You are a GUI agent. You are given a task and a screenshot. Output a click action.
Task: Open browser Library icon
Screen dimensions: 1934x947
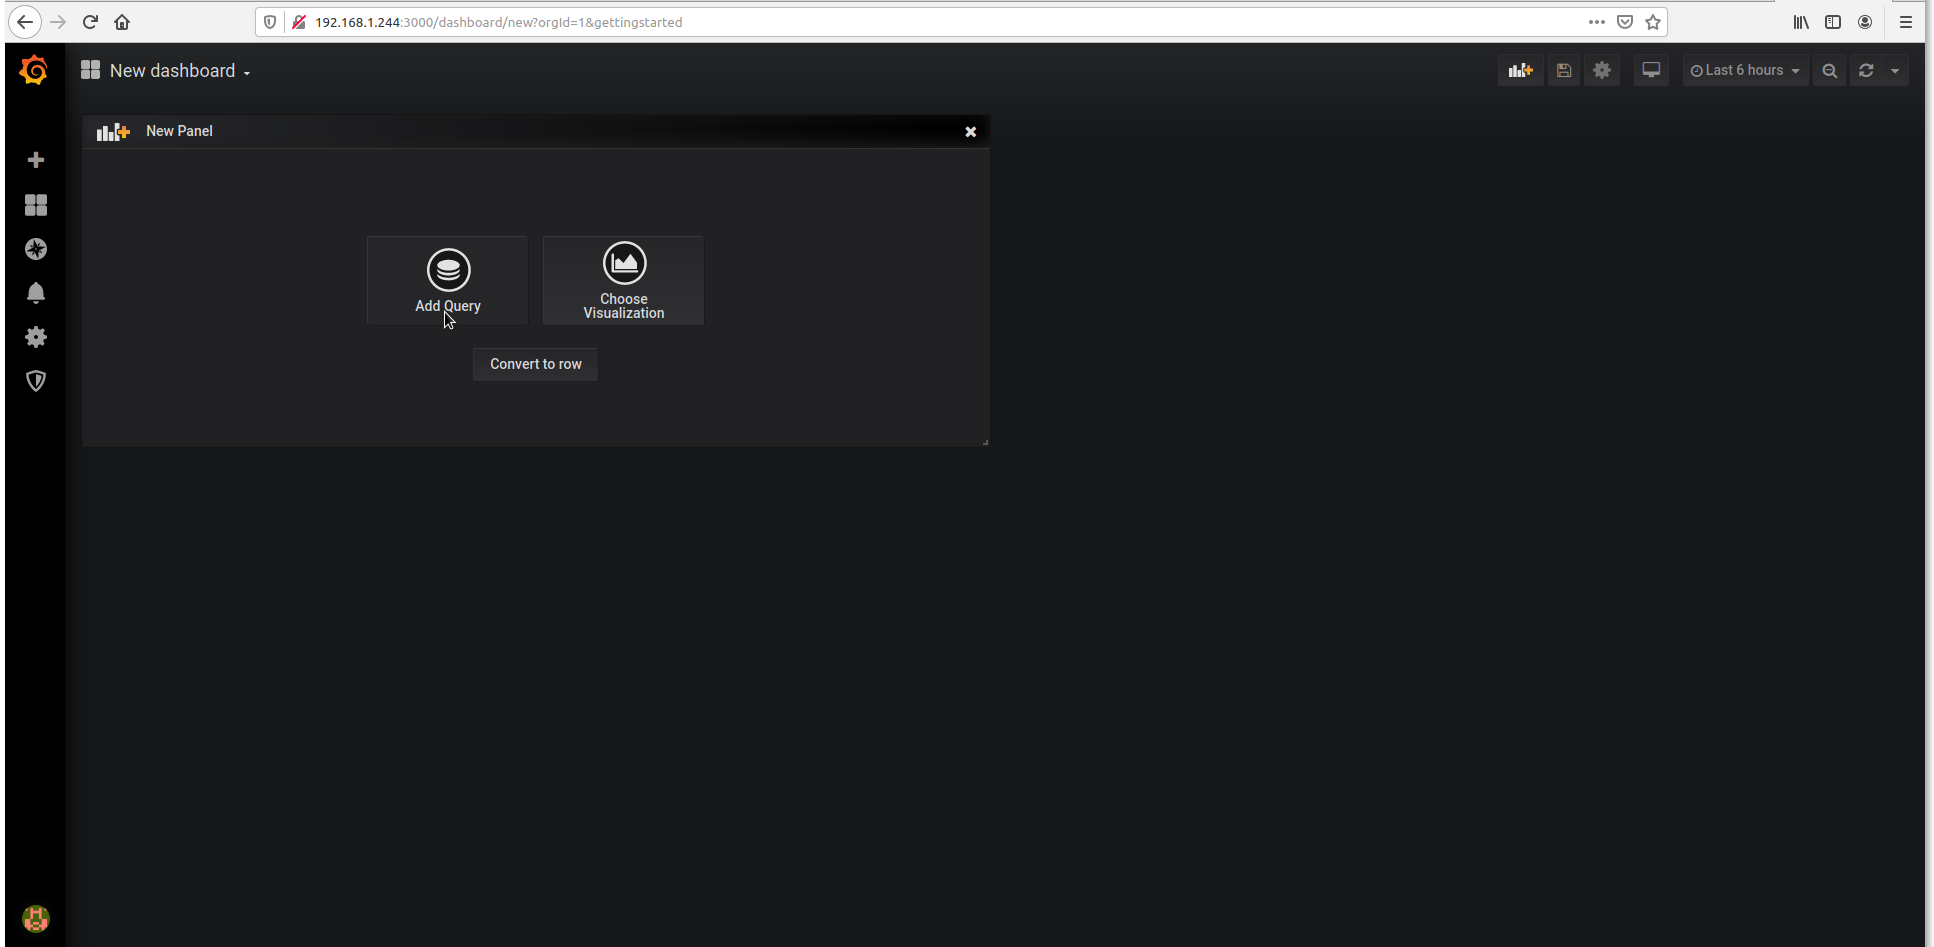pos(1801,22)
